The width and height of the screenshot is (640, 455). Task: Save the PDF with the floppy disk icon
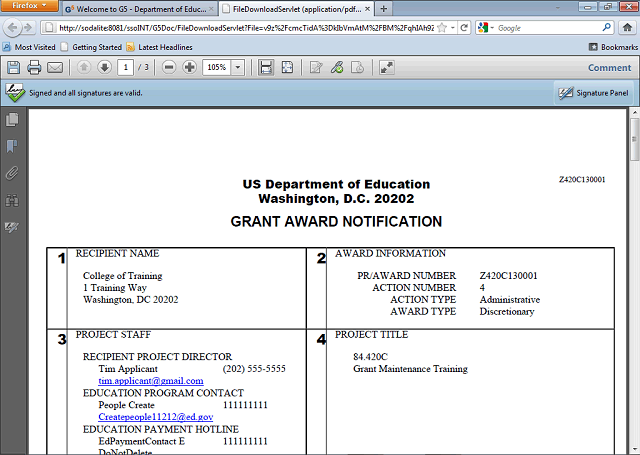pyautogui.click(x=13, y=67)
